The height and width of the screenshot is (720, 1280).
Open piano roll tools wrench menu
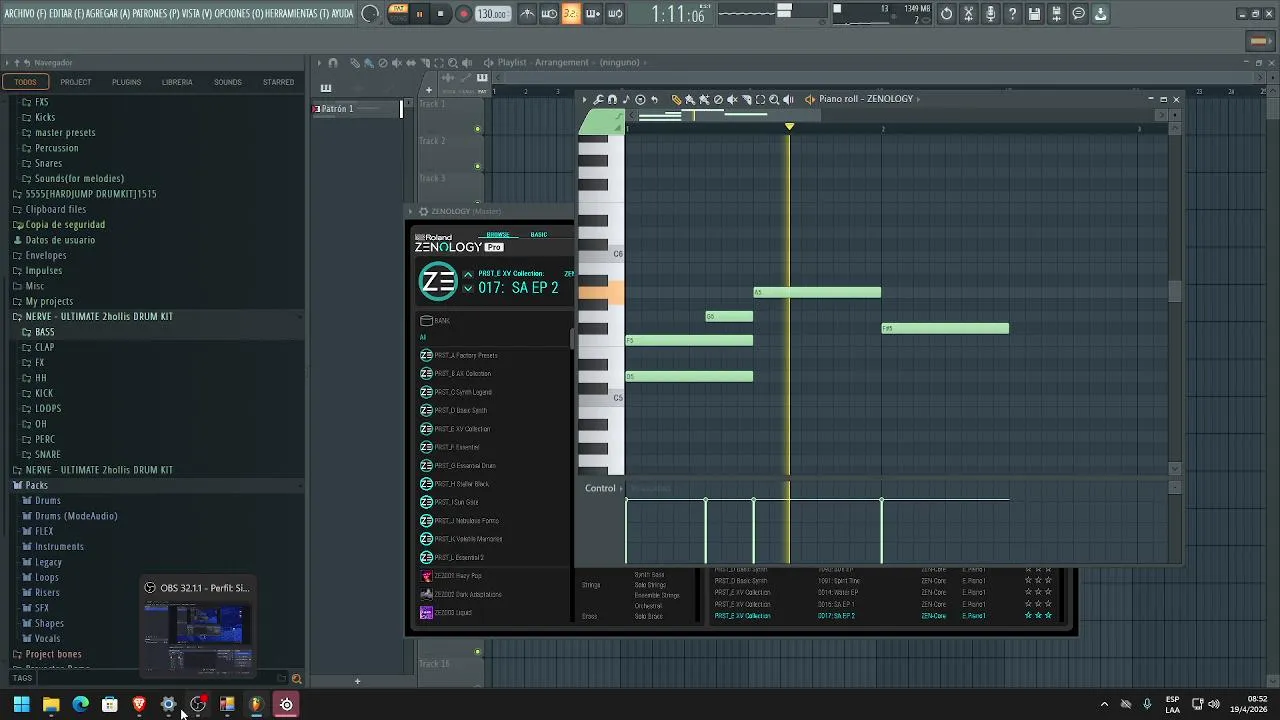click(598, 99)
